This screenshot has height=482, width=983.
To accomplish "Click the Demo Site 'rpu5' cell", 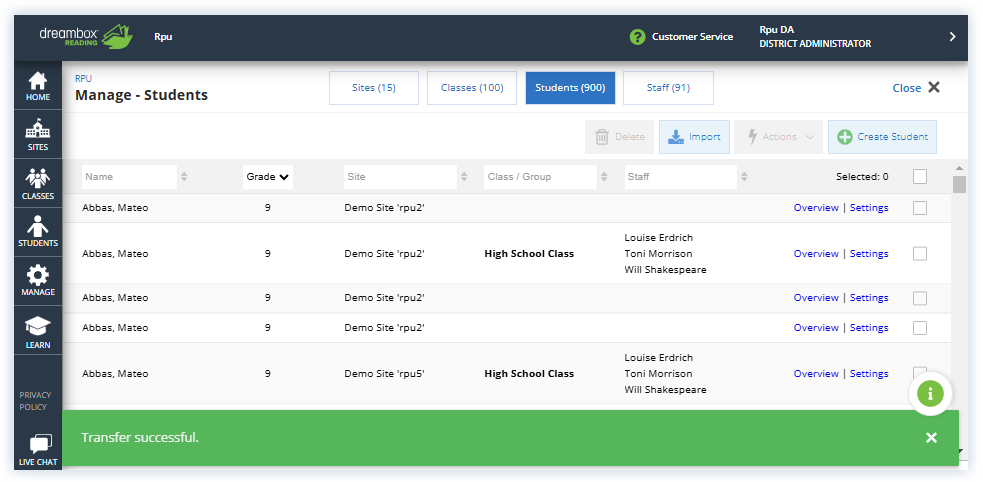I will point(384,374).
